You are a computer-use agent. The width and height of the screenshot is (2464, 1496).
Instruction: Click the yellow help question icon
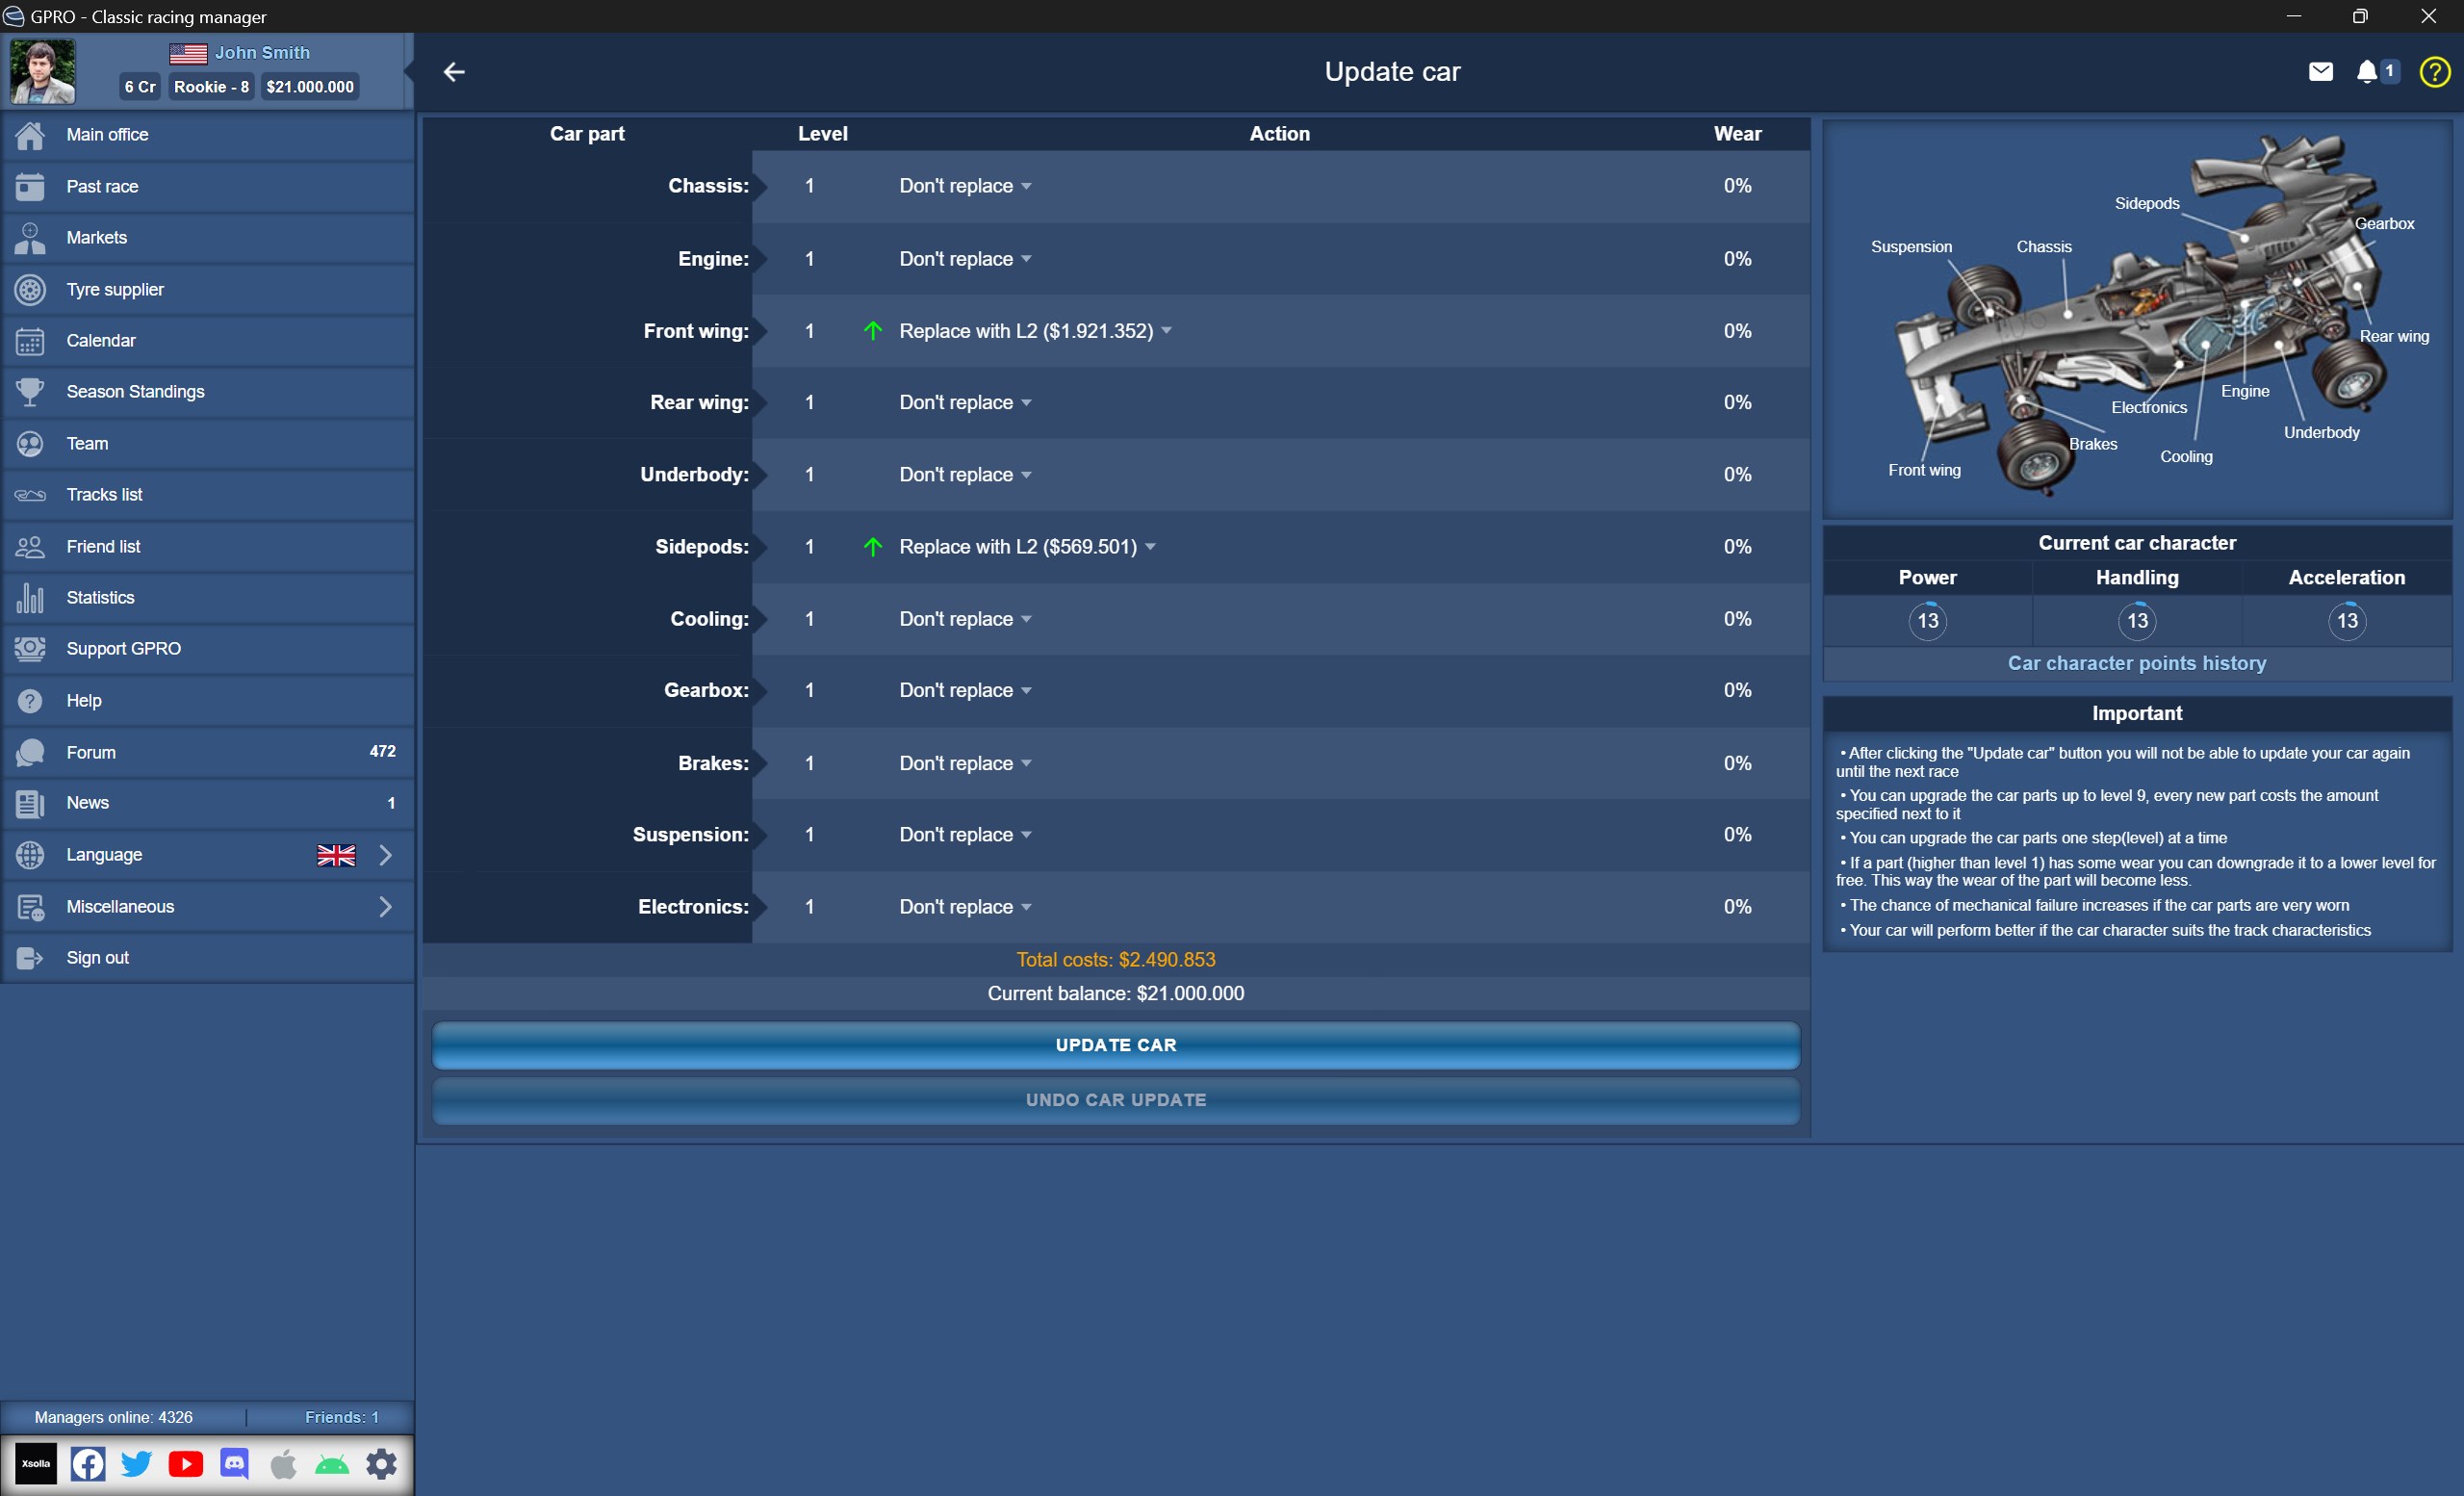(x=2434, y=72)
